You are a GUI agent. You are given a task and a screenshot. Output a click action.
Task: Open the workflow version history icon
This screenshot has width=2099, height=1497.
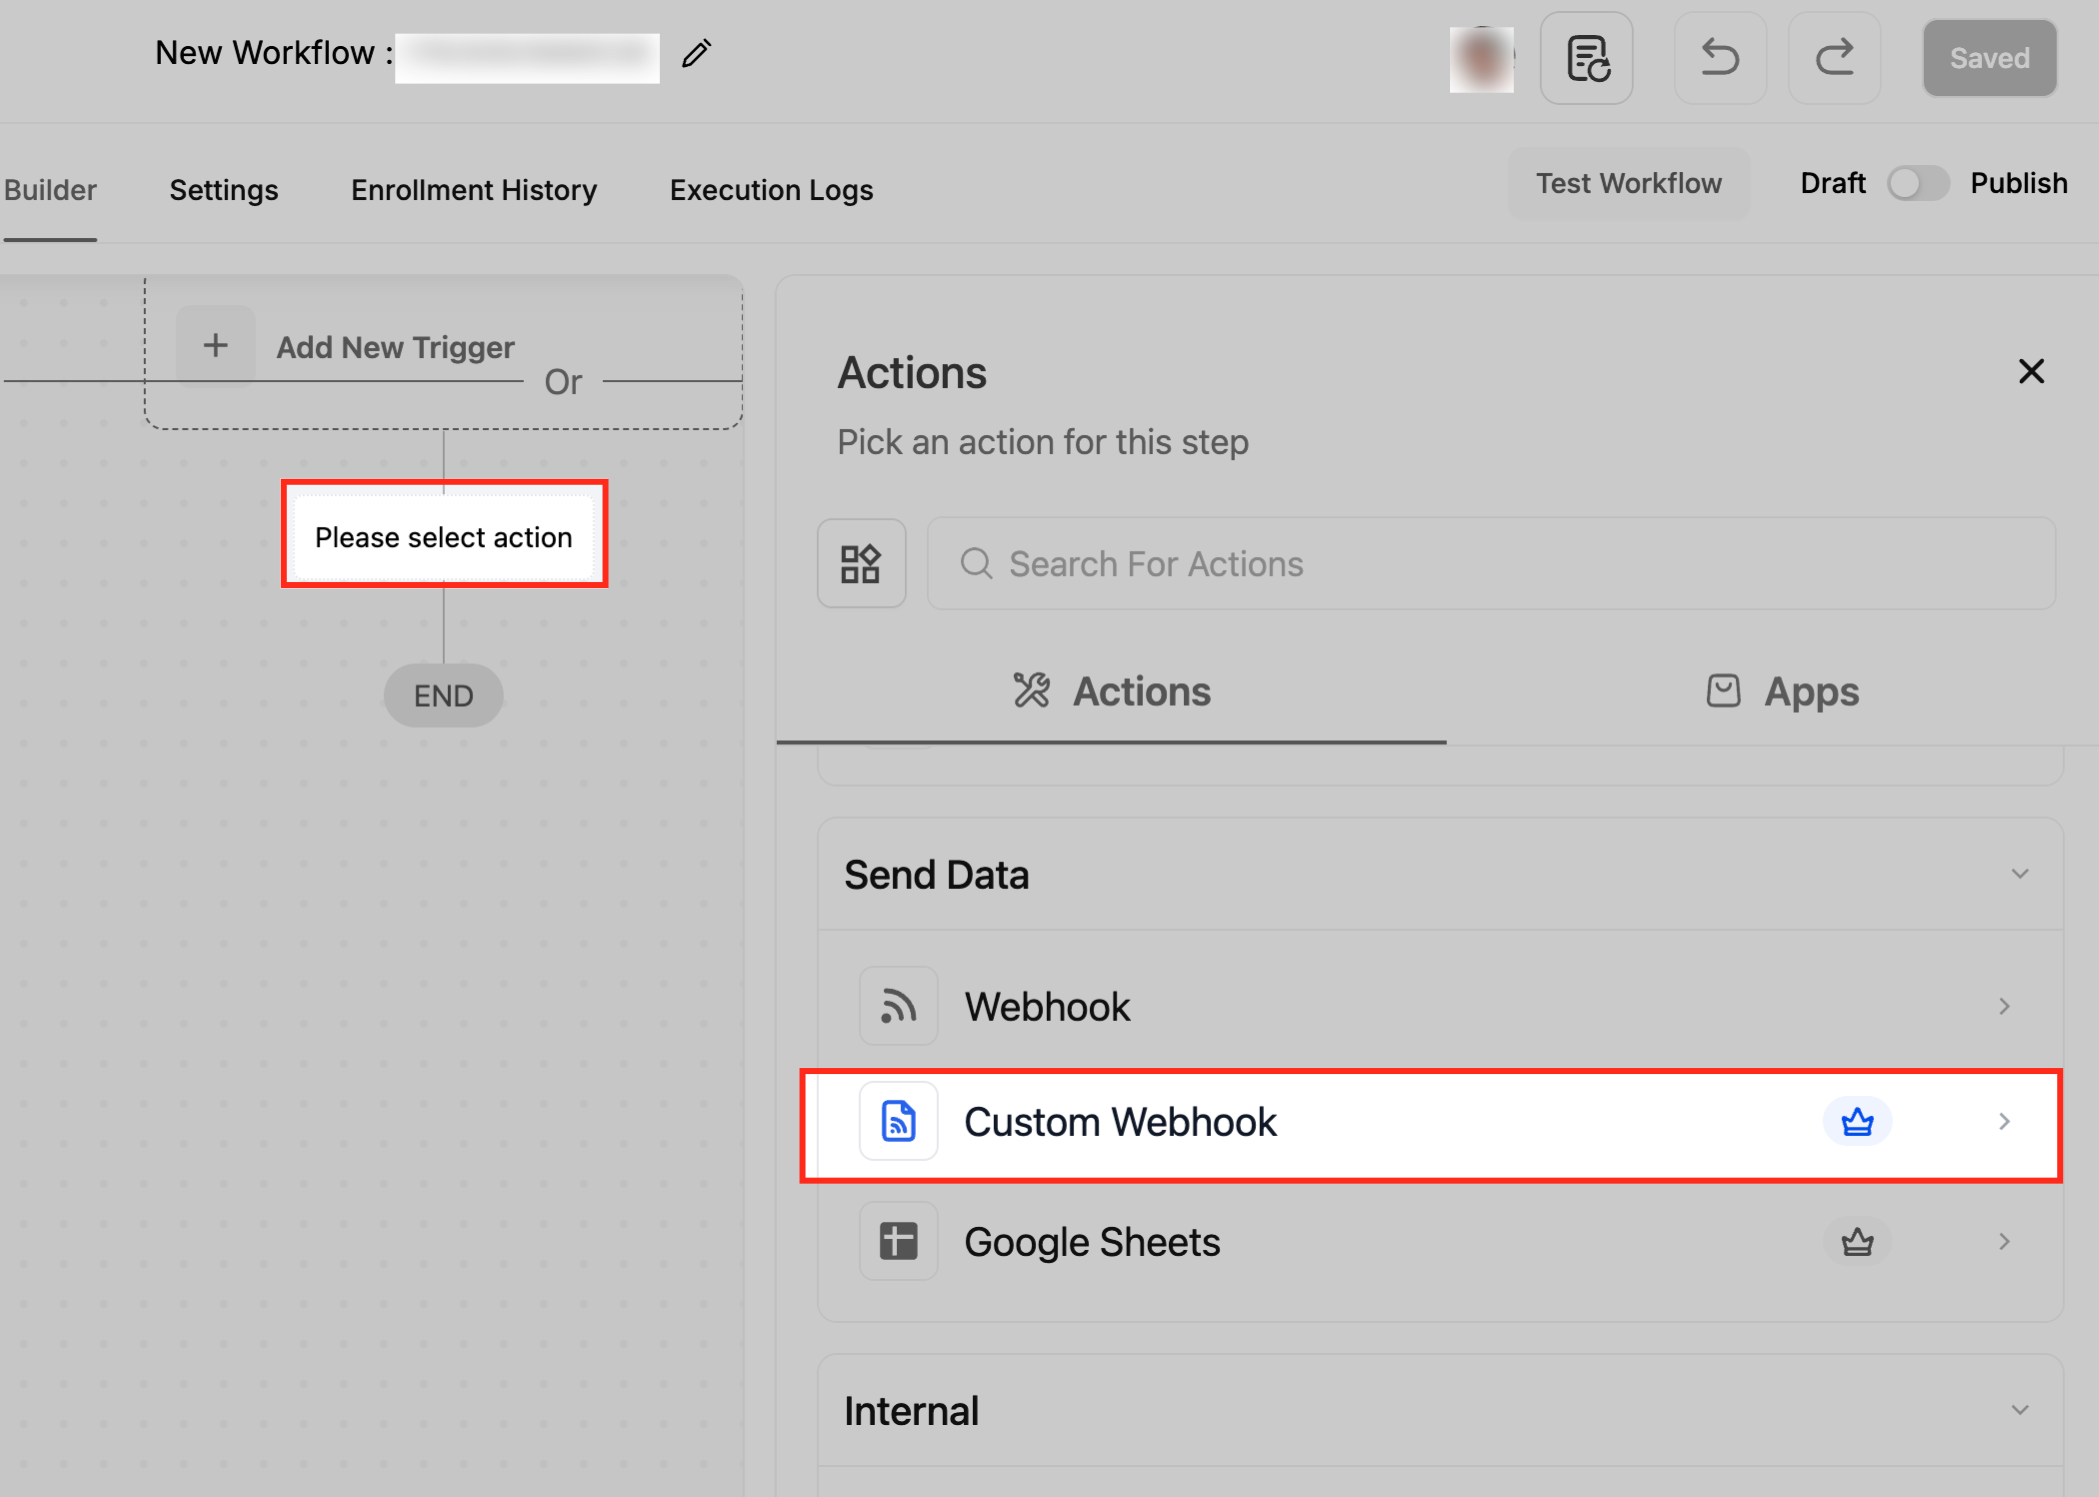point(1586,58)
